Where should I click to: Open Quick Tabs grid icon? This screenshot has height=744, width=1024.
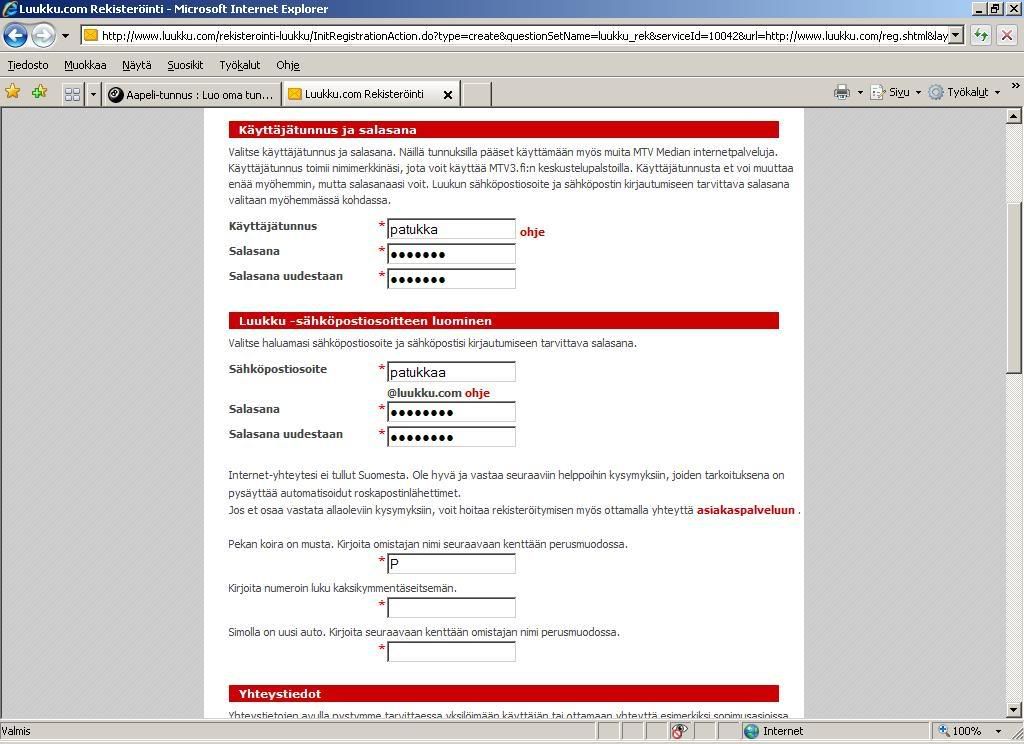pos(72,94)
